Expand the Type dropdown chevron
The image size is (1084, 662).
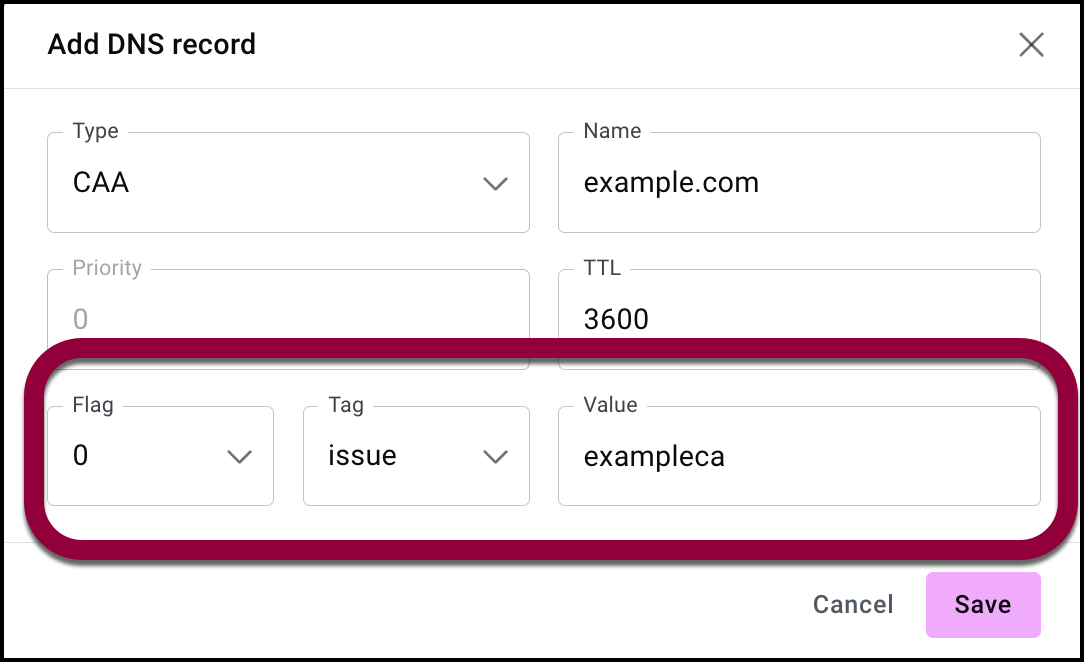[x=495, y=183]
